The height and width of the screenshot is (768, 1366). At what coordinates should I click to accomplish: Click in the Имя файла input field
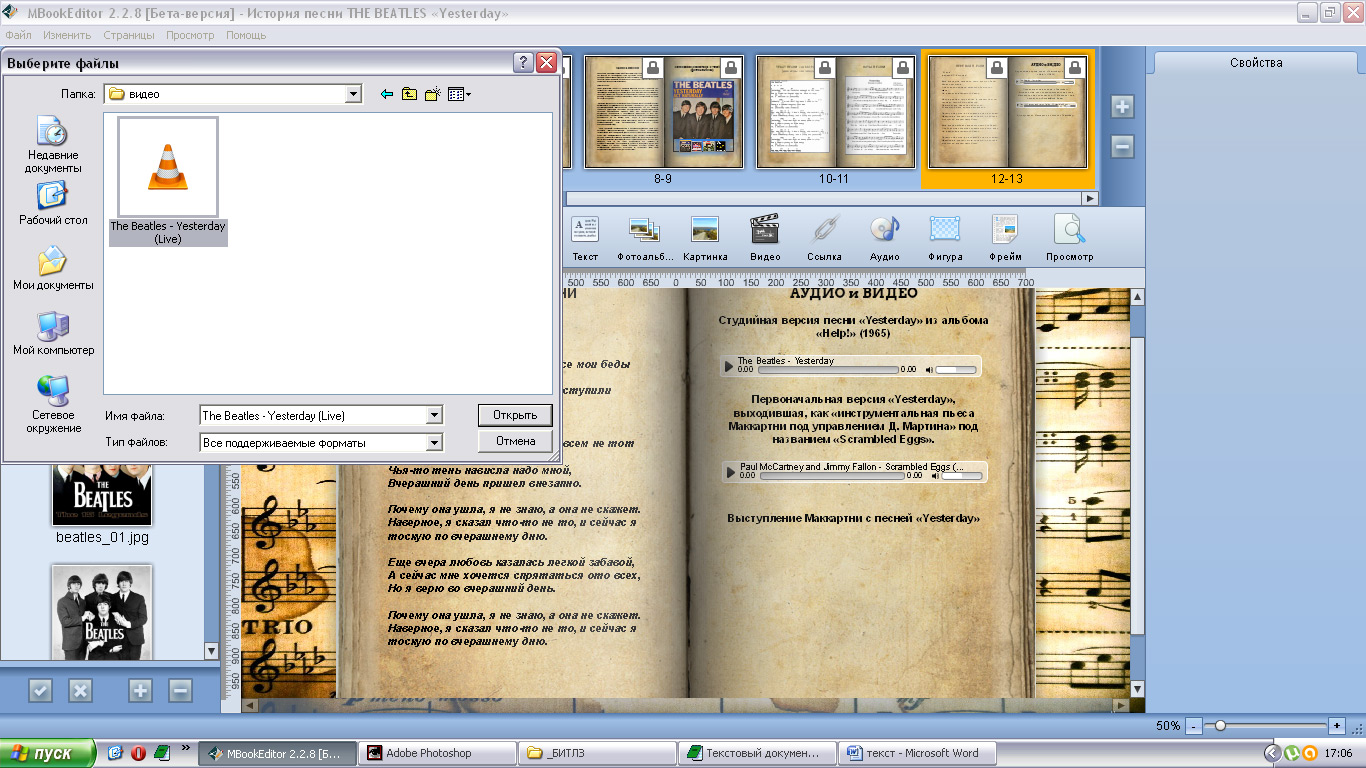(x=312, y=415)
